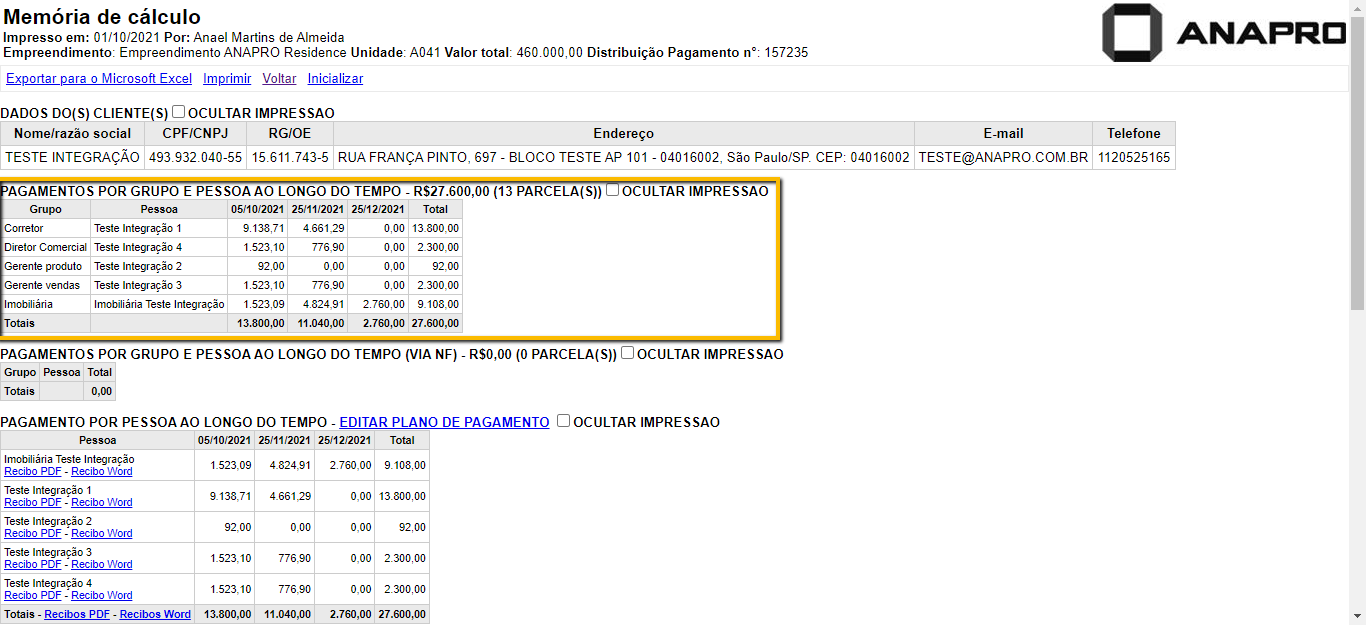Viewport: 1366px width, 625px height.
Task: Download Recibo PDF for Teste Integração 1
Action: pyautogui.click(x=33, y=502)
